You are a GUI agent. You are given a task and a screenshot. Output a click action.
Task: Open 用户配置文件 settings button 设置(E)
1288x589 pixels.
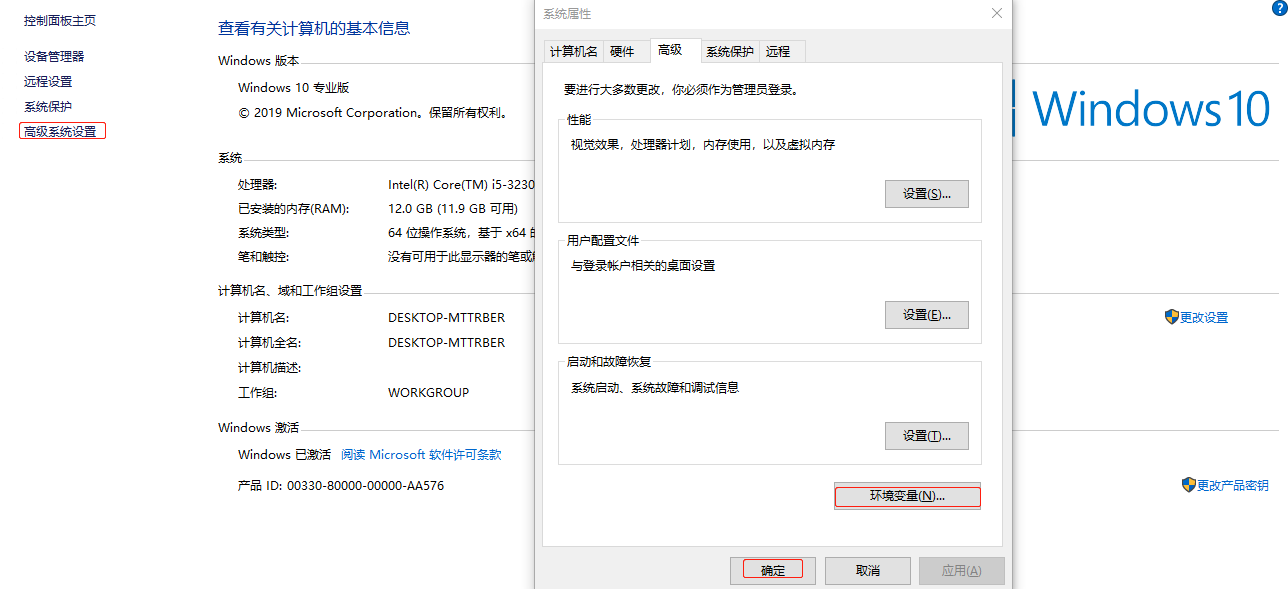coord(927,315)
